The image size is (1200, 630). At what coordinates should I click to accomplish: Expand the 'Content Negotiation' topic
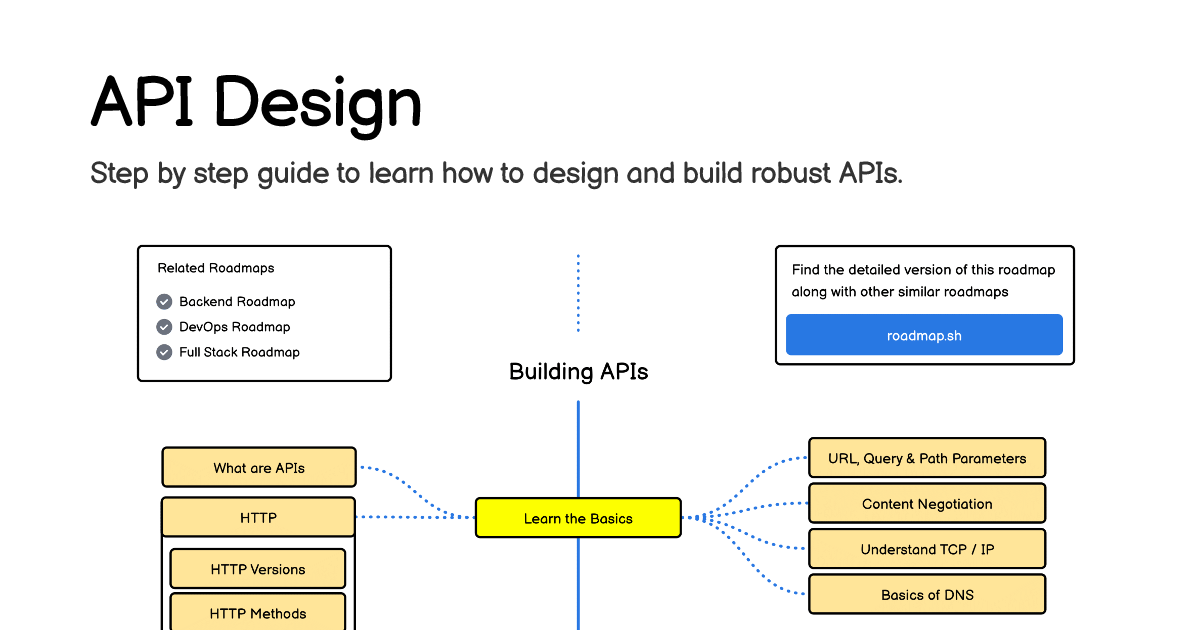926,503
